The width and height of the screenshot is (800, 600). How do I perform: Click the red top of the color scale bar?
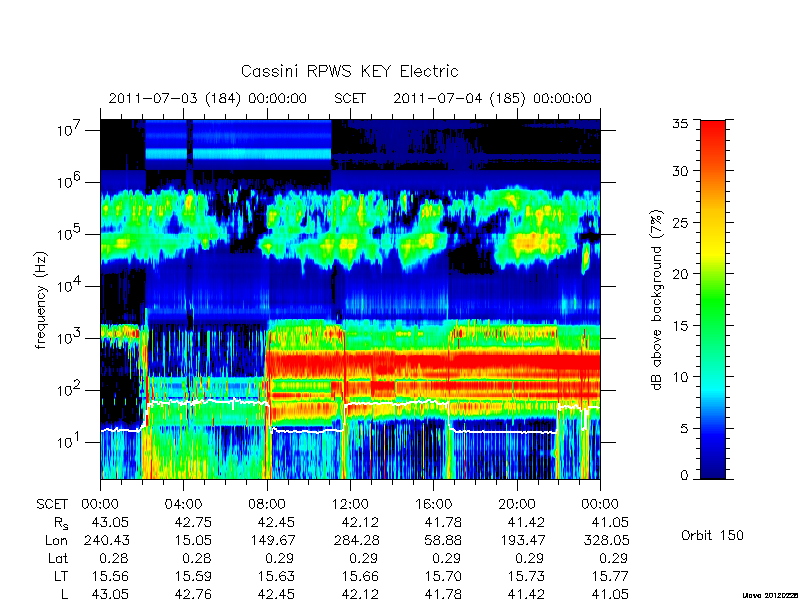713,128
